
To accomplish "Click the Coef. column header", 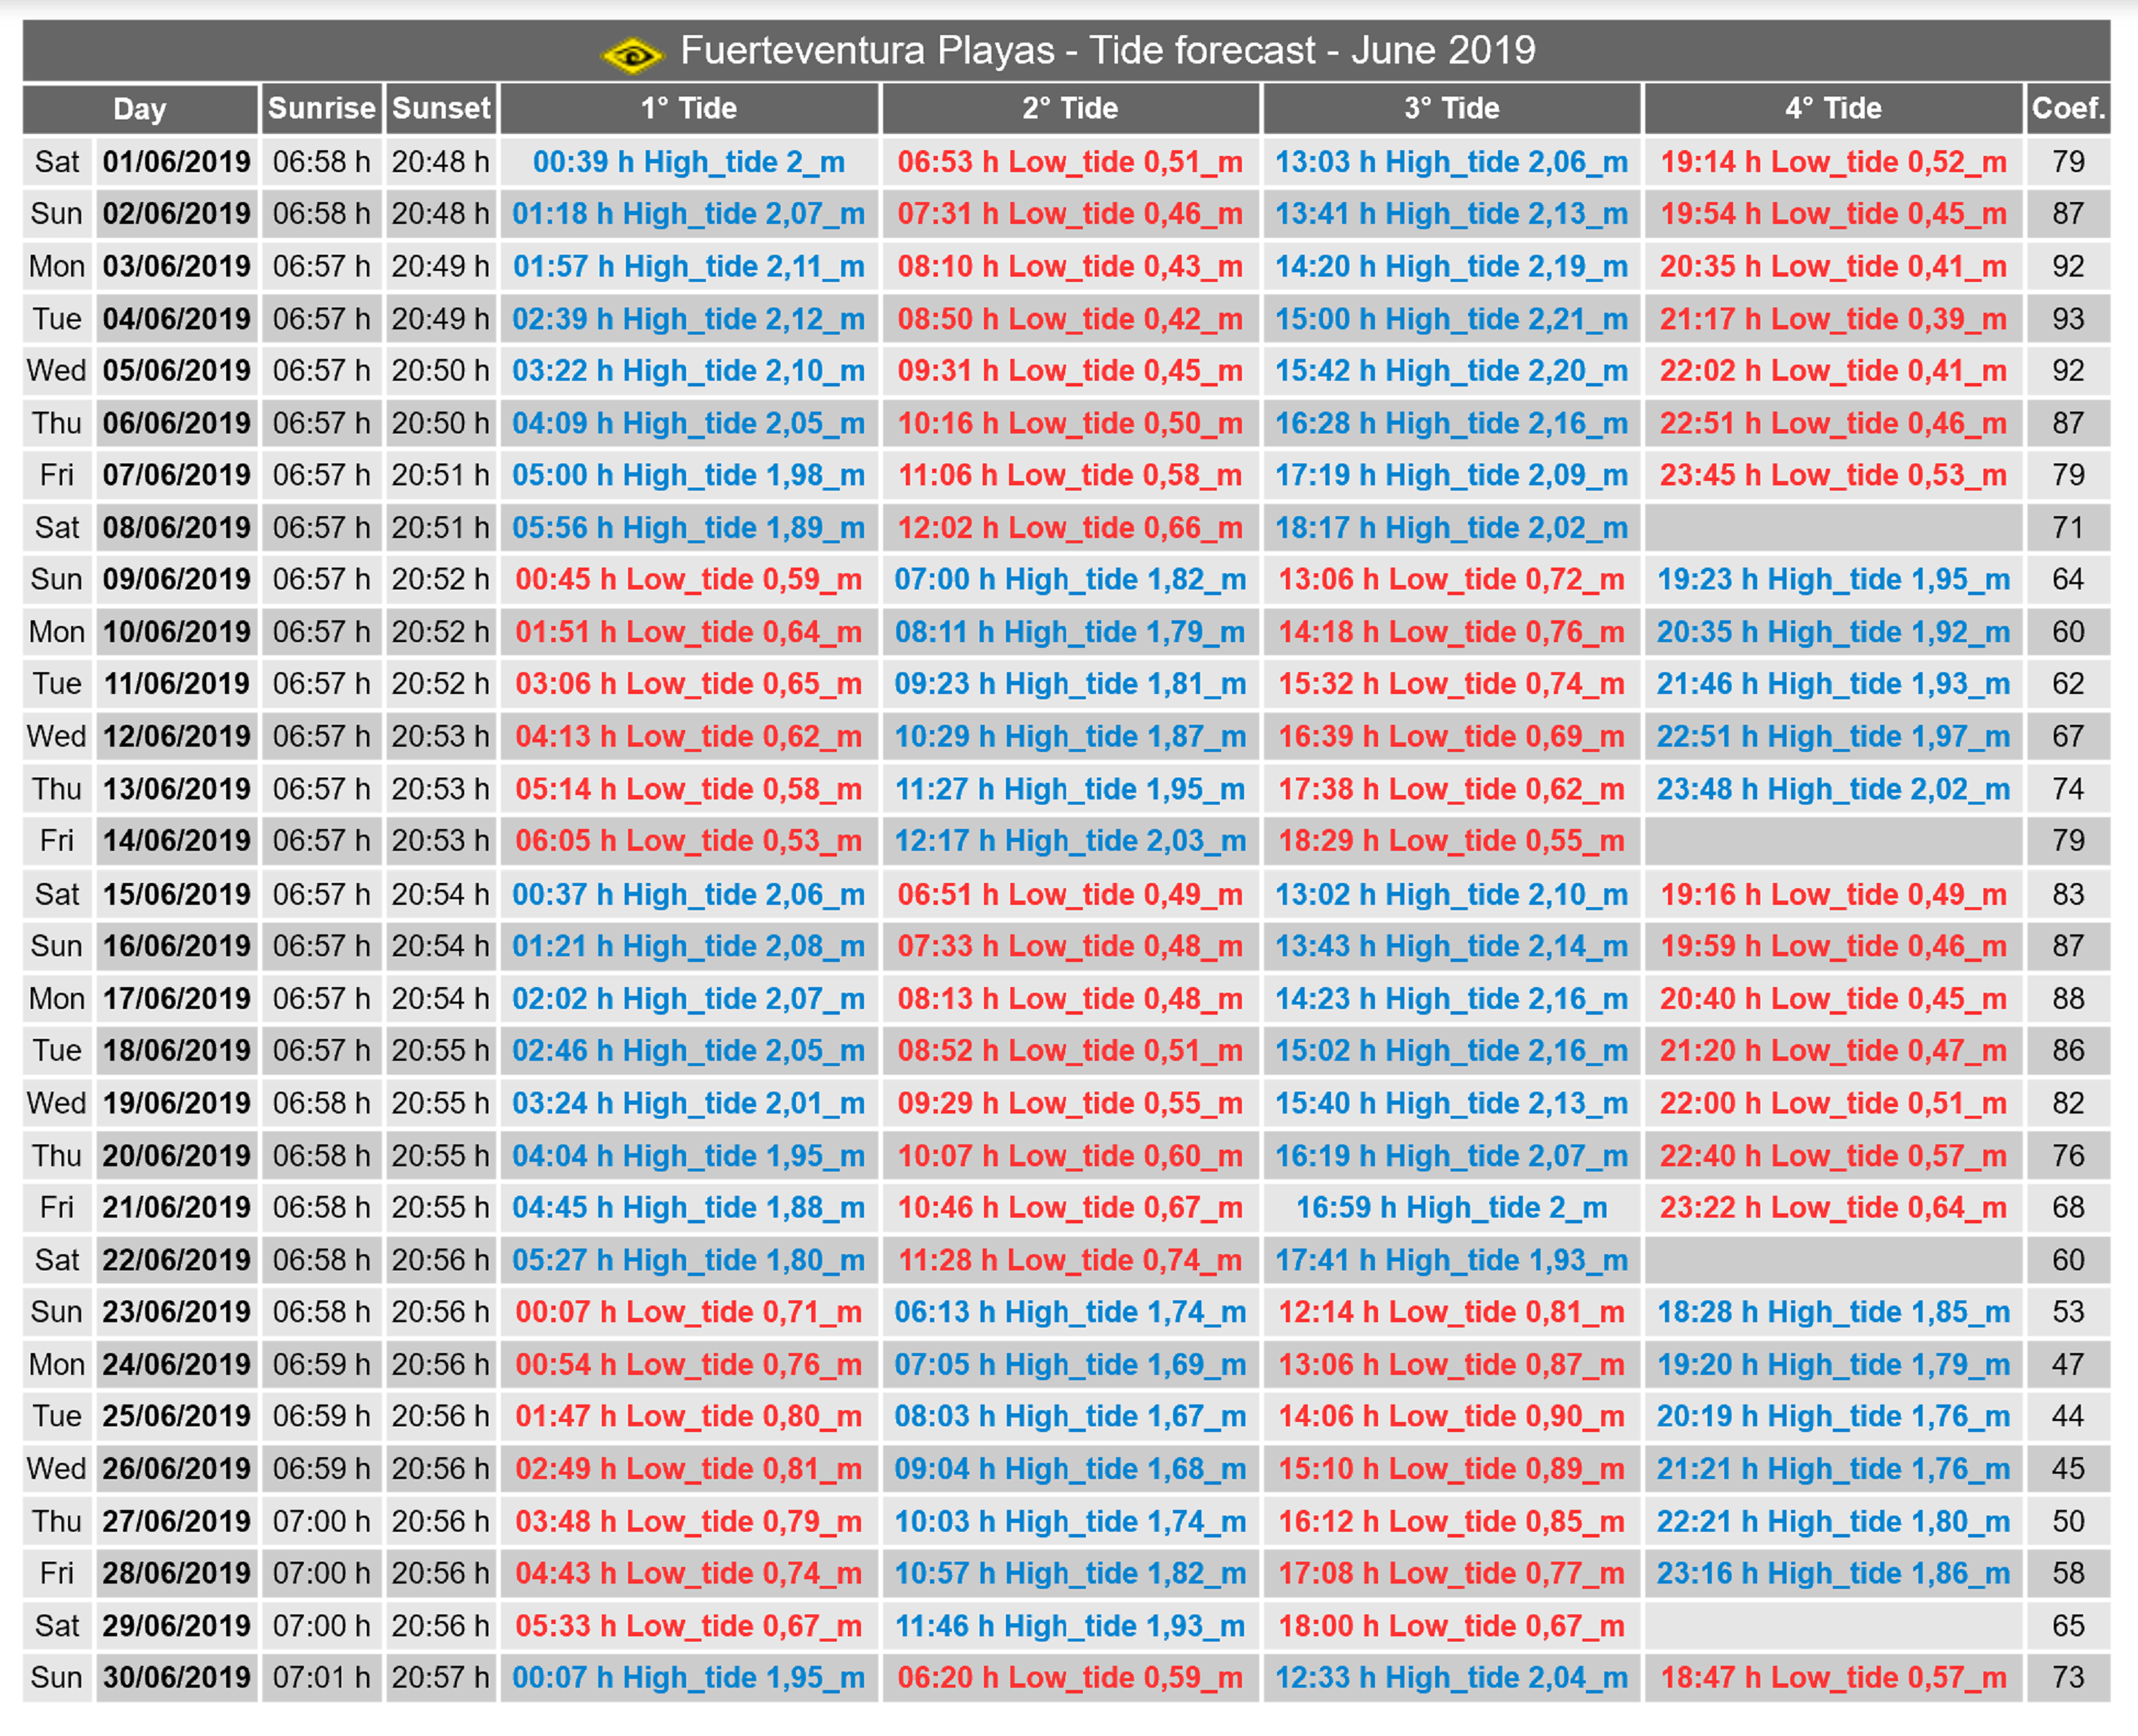I will [x=2068, y=108].
